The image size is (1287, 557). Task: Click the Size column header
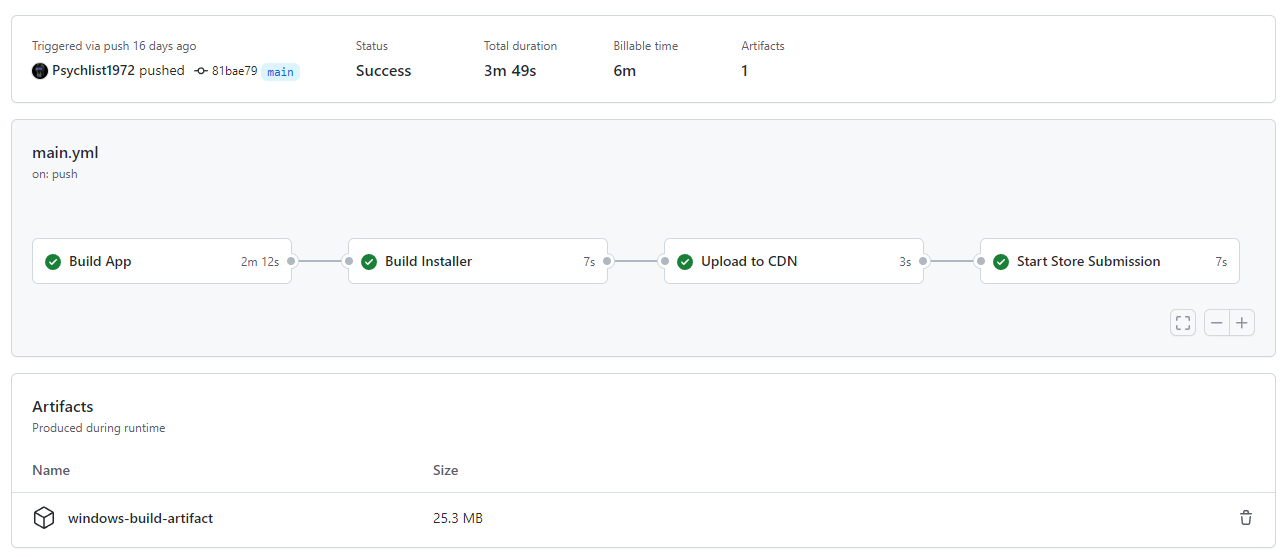tap(446, 470)
